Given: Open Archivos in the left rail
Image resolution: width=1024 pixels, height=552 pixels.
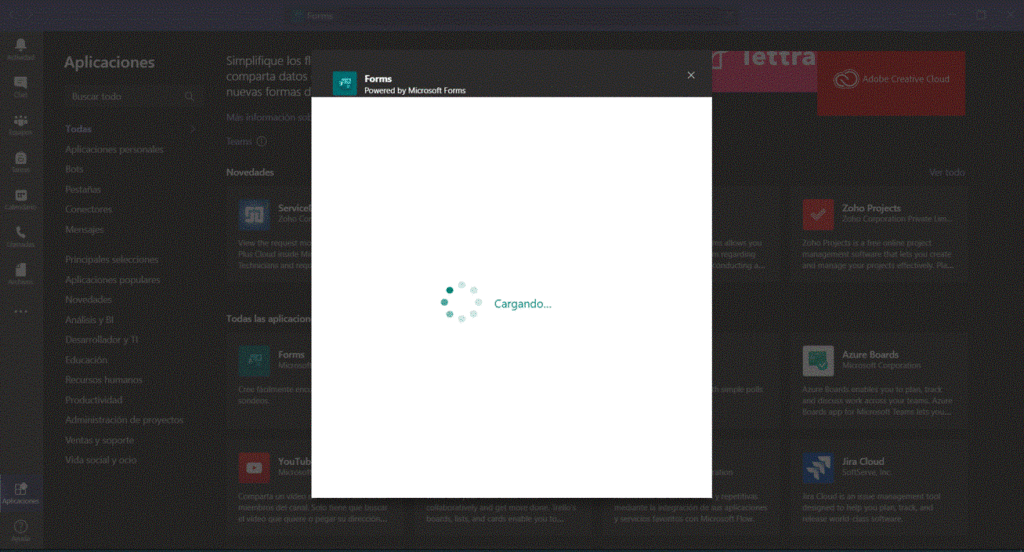Looking at the screenshot, I should click(20, 272).
